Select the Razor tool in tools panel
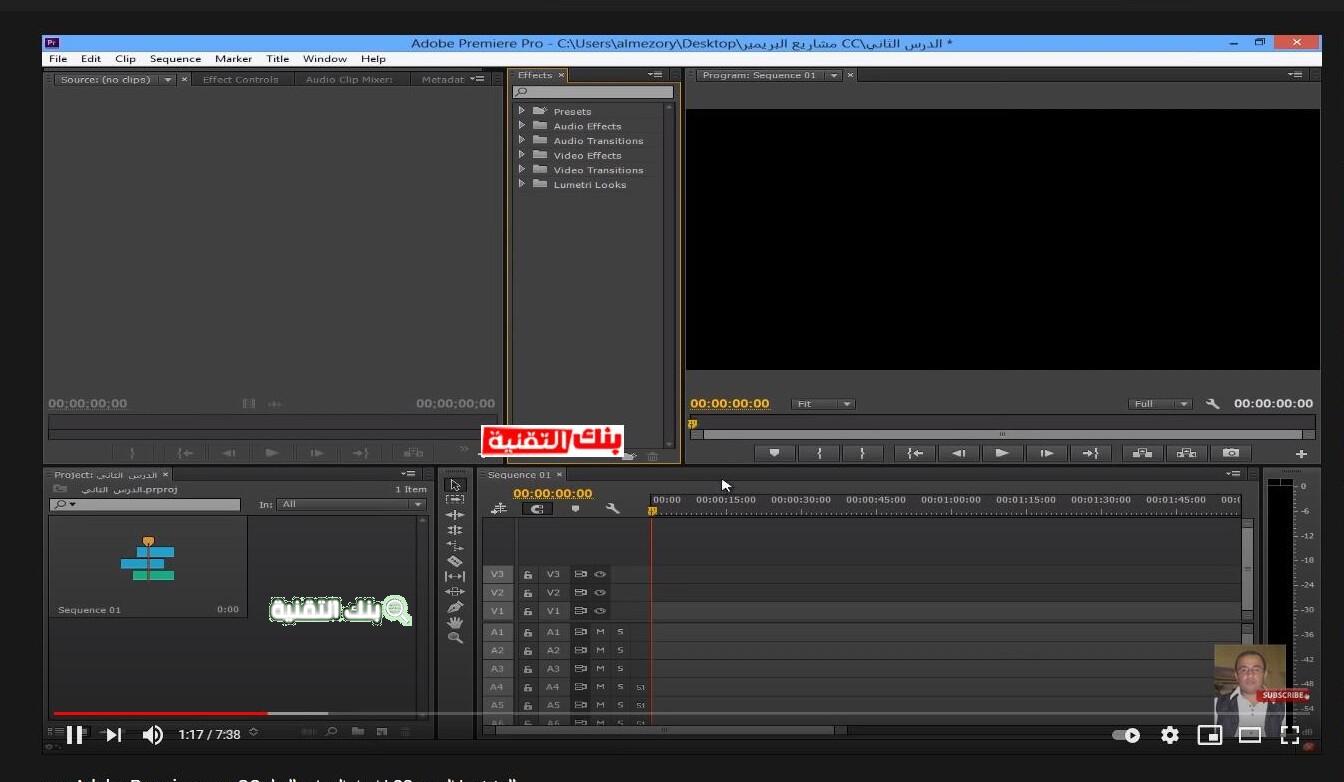The height and width of the screenshot is (782, 1344). (x=455, y=561)
